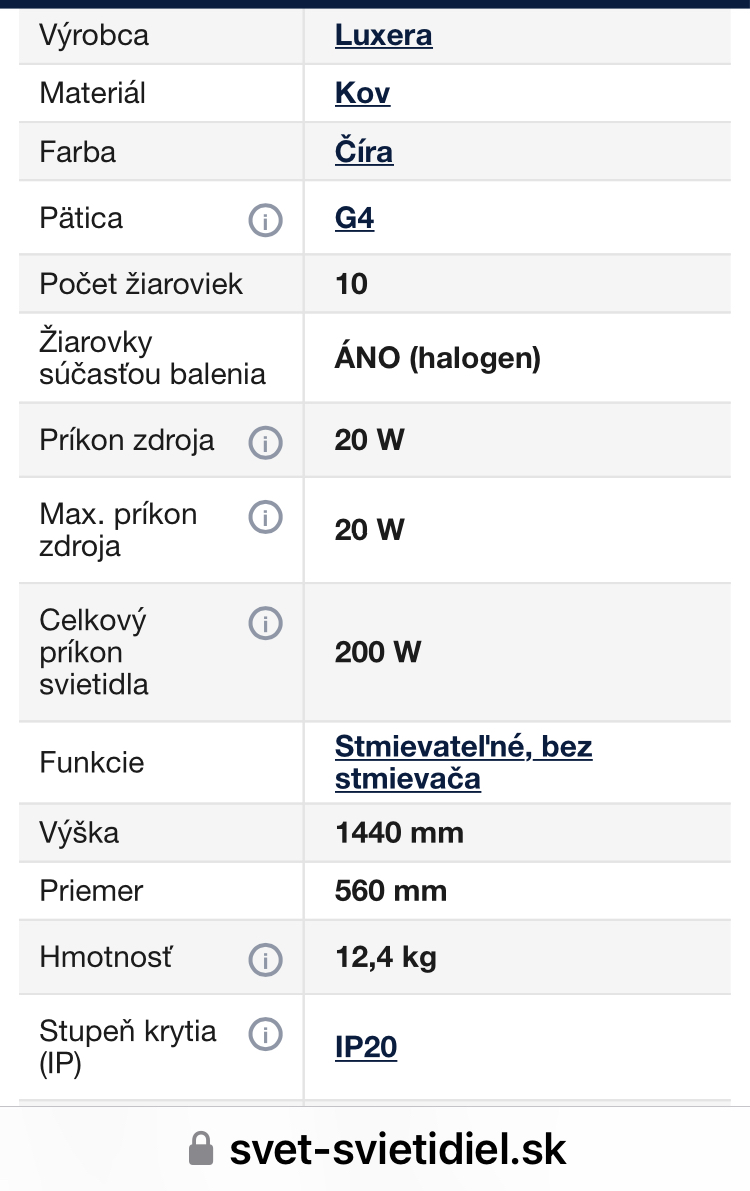750x1191 pixels.
Task: Tap the info icon beside Príkon zdroja
Action: (265, 442)
